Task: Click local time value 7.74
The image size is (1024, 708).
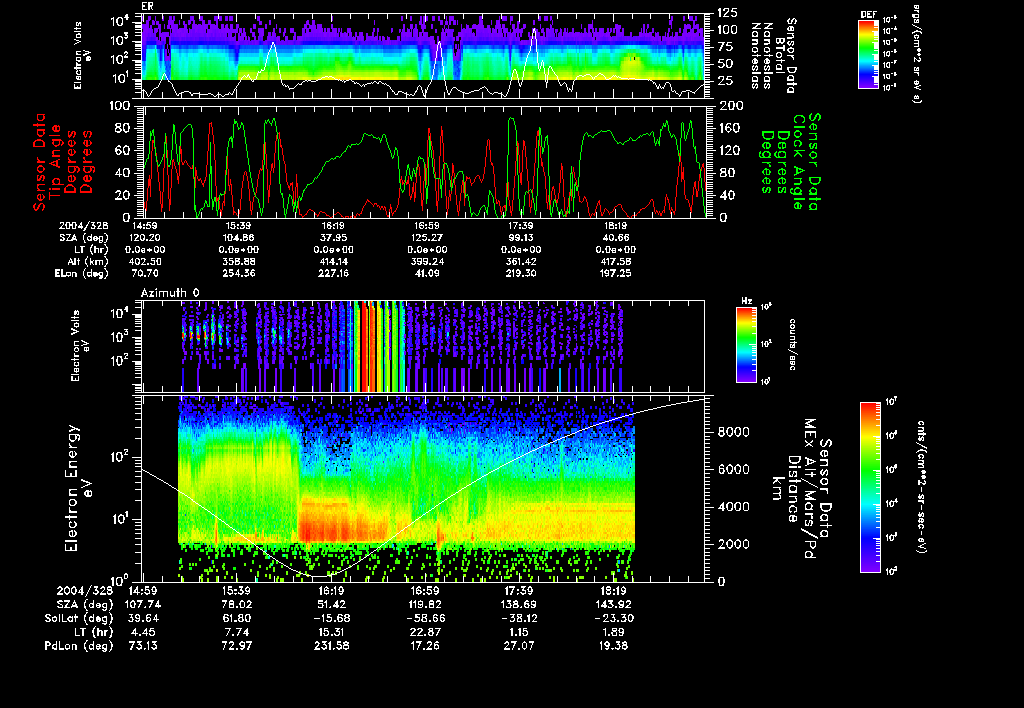Action: click(237, 632)
